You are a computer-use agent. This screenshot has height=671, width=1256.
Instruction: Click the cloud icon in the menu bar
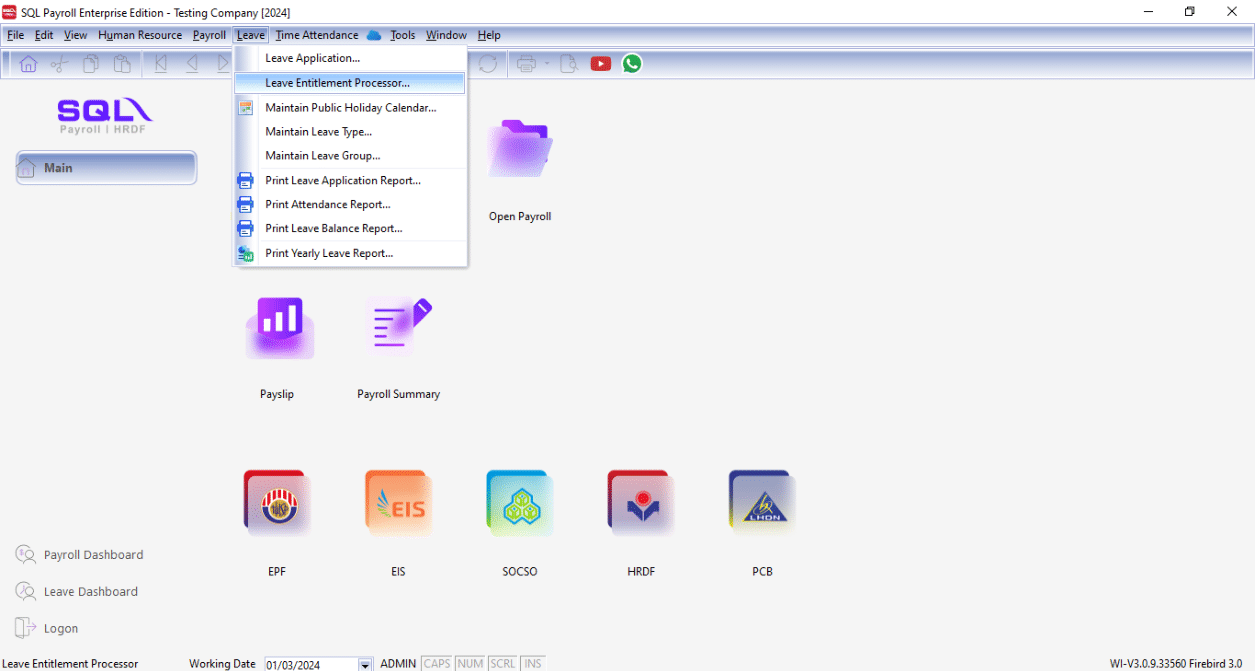374,35
